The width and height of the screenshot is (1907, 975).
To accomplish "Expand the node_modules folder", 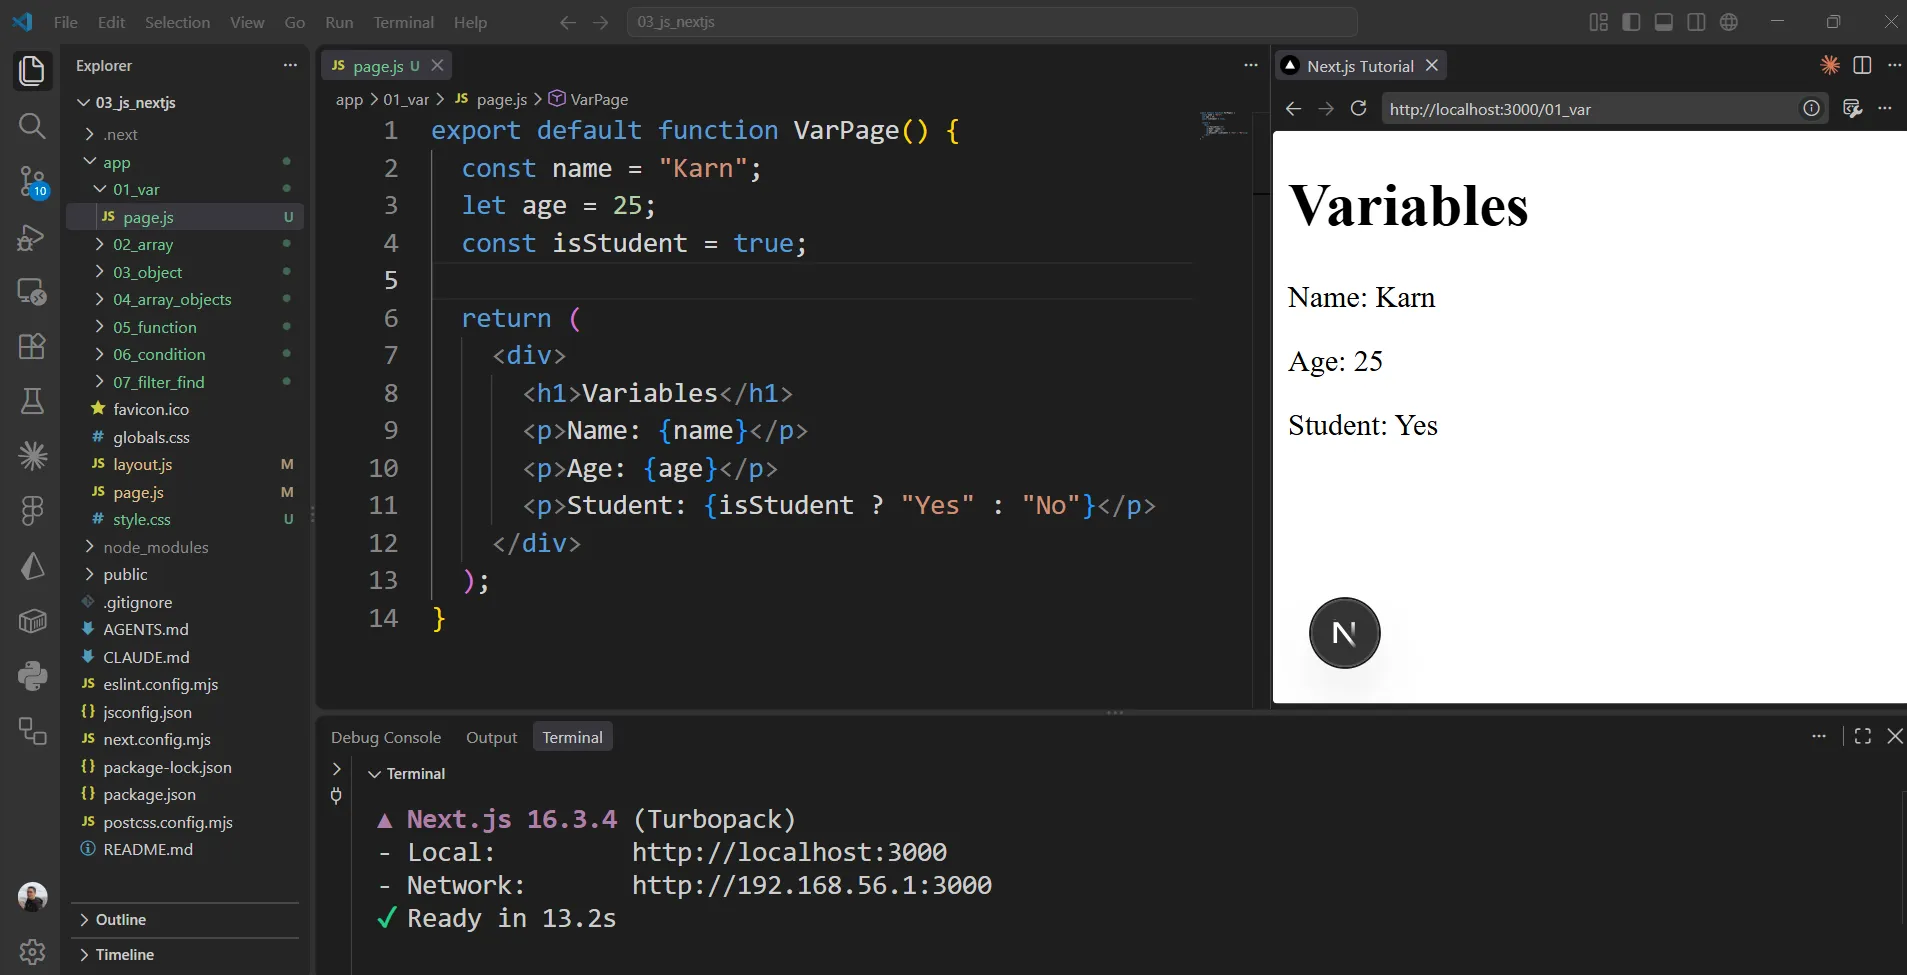I will (x=90, y=547).
